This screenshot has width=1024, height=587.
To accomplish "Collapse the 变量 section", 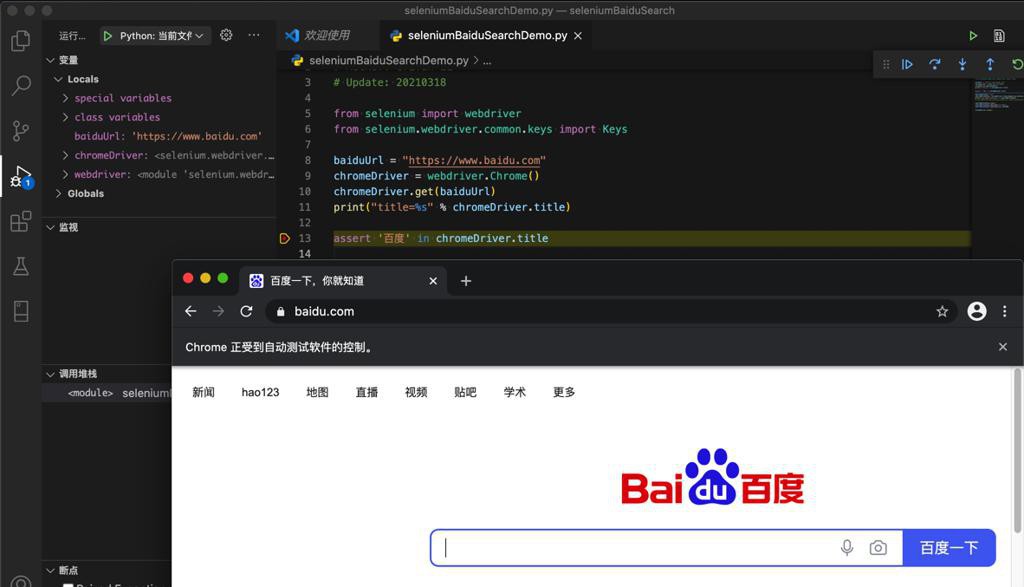I will [50, 60].
